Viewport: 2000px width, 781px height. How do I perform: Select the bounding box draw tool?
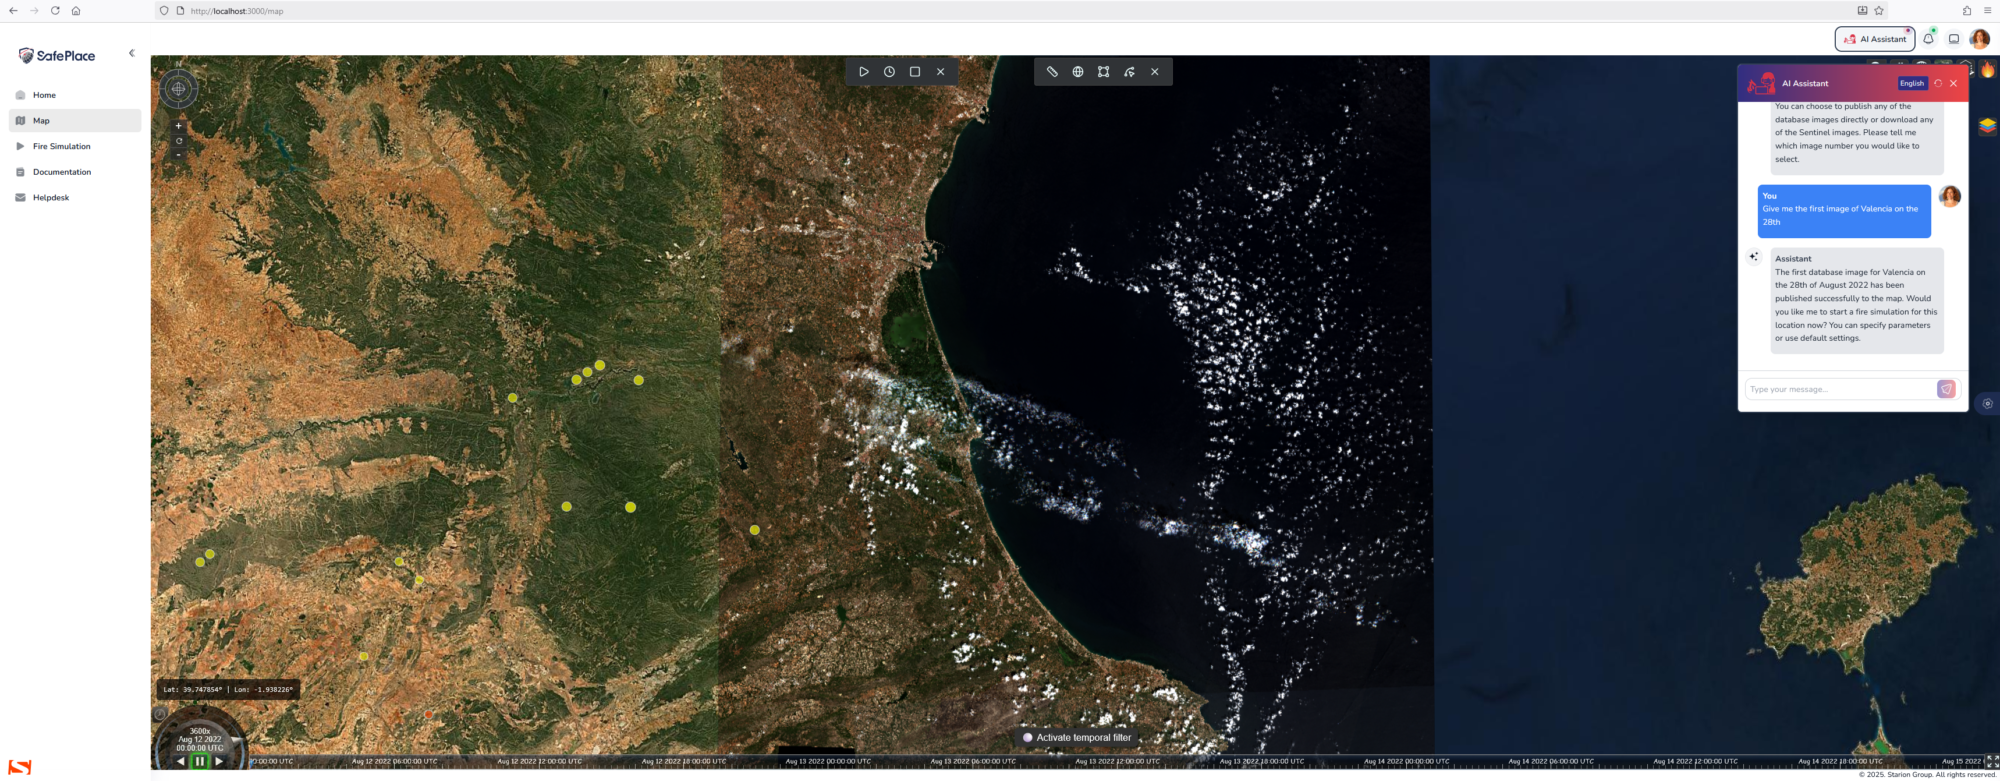[x=1103, y=72]
